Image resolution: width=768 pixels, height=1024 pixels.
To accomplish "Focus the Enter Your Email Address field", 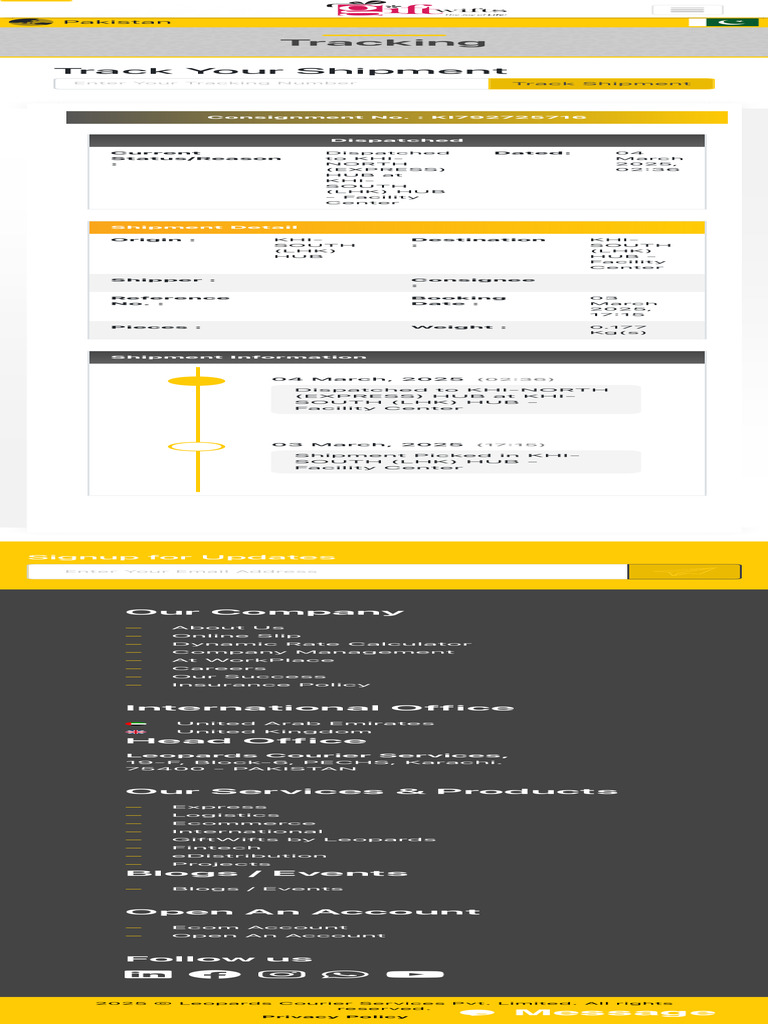I will [x=327, y=571].
